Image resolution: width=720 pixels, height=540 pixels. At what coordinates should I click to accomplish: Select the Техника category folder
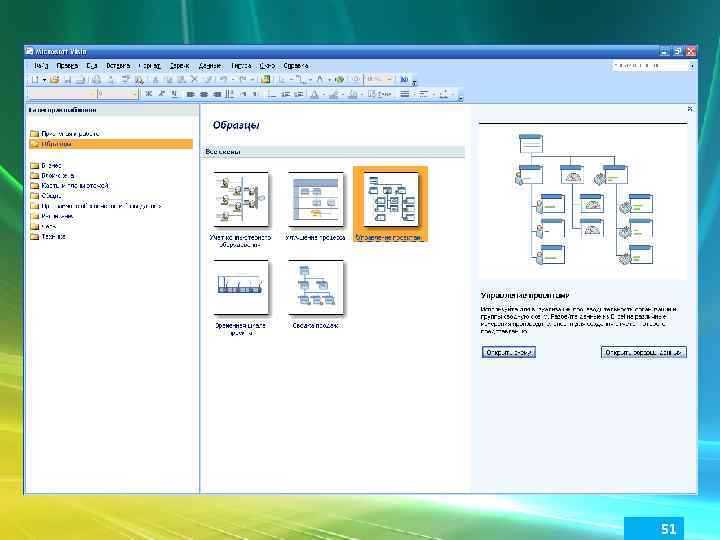tap(48, 236)
